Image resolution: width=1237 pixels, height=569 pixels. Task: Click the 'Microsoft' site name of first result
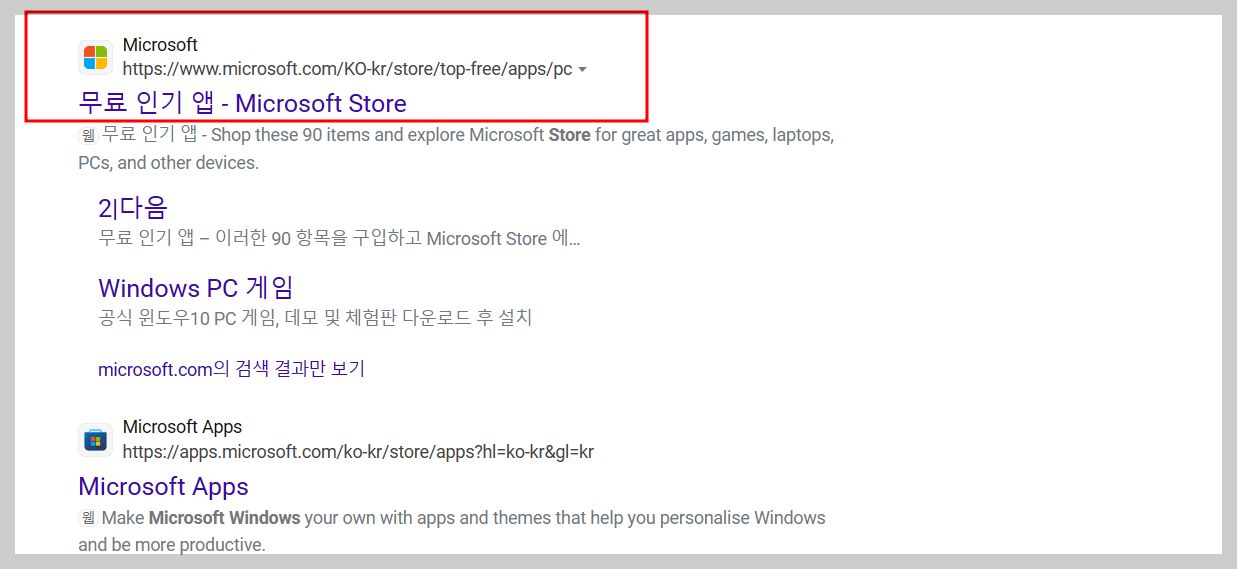[160, 45]
